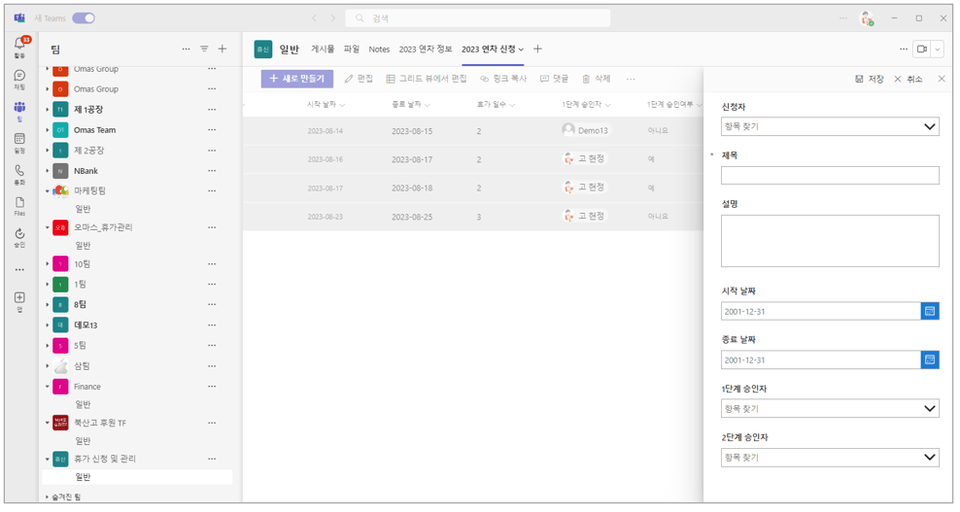Click 댓글 in the toolbar
This screenshot has width=960, height=512.
coord(554,79)
